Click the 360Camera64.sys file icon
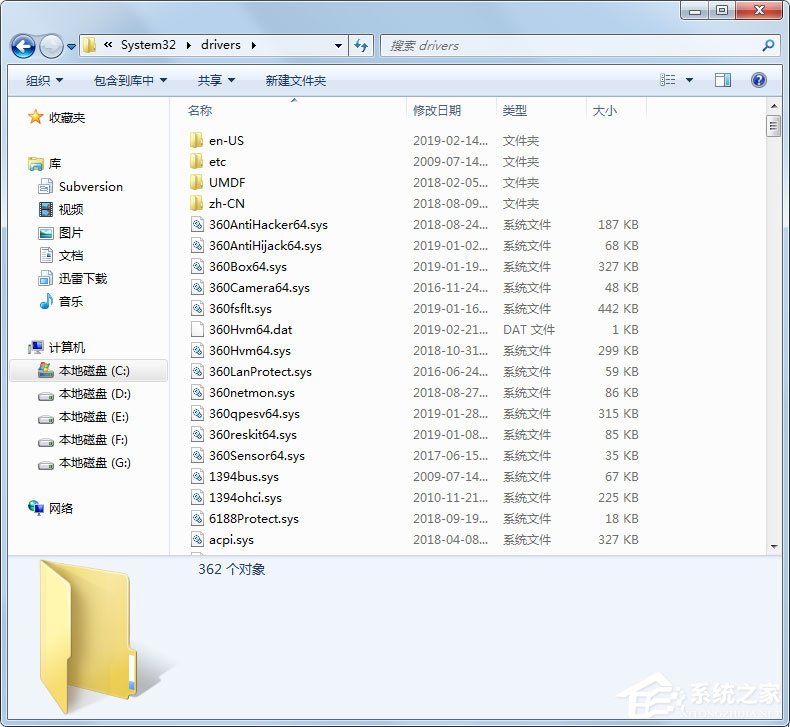This screenshot has height=727, width=790. [x=197, y=287]
